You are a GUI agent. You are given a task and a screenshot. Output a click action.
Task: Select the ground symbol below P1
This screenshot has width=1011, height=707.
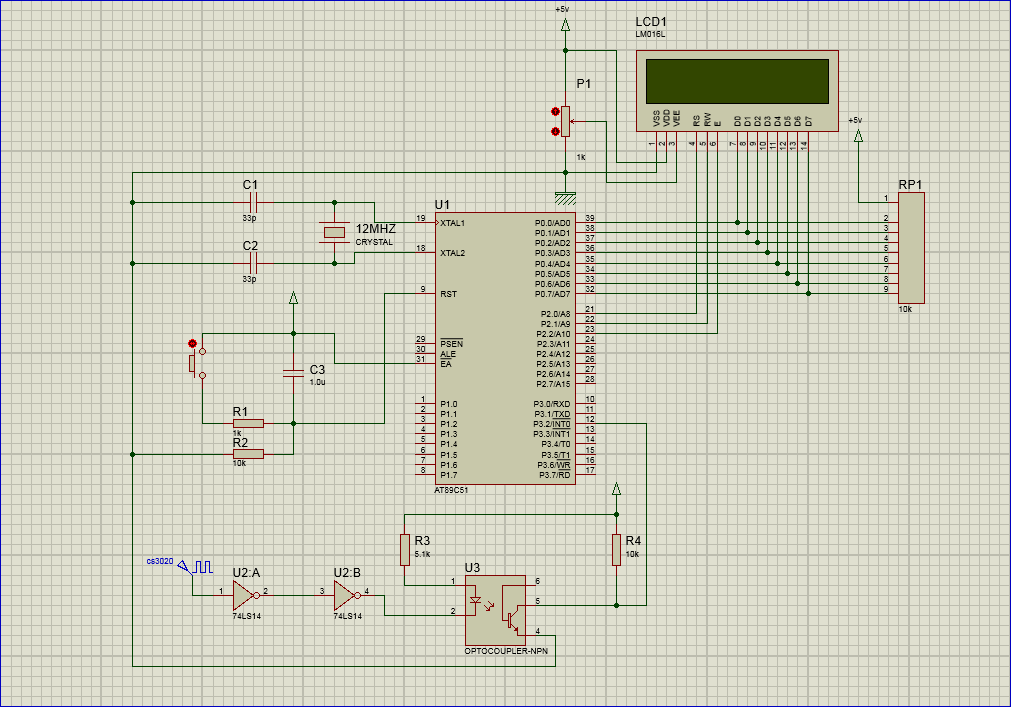click(x=565, y=199)
